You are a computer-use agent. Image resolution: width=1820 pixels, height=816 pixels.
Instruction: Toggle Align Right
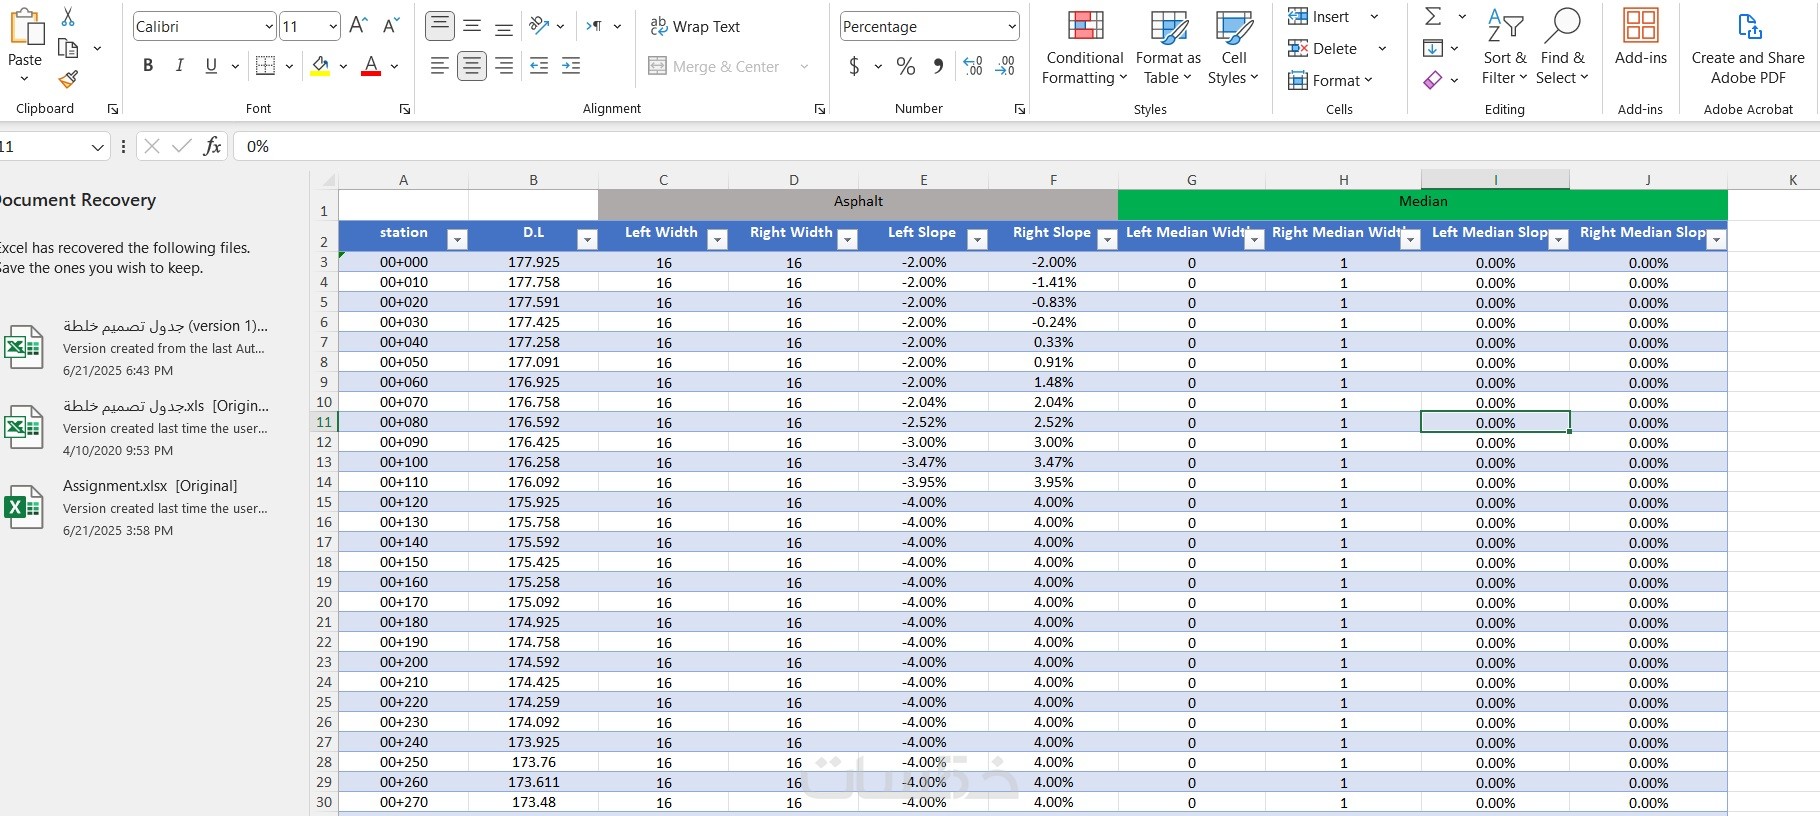coord(504,66)
